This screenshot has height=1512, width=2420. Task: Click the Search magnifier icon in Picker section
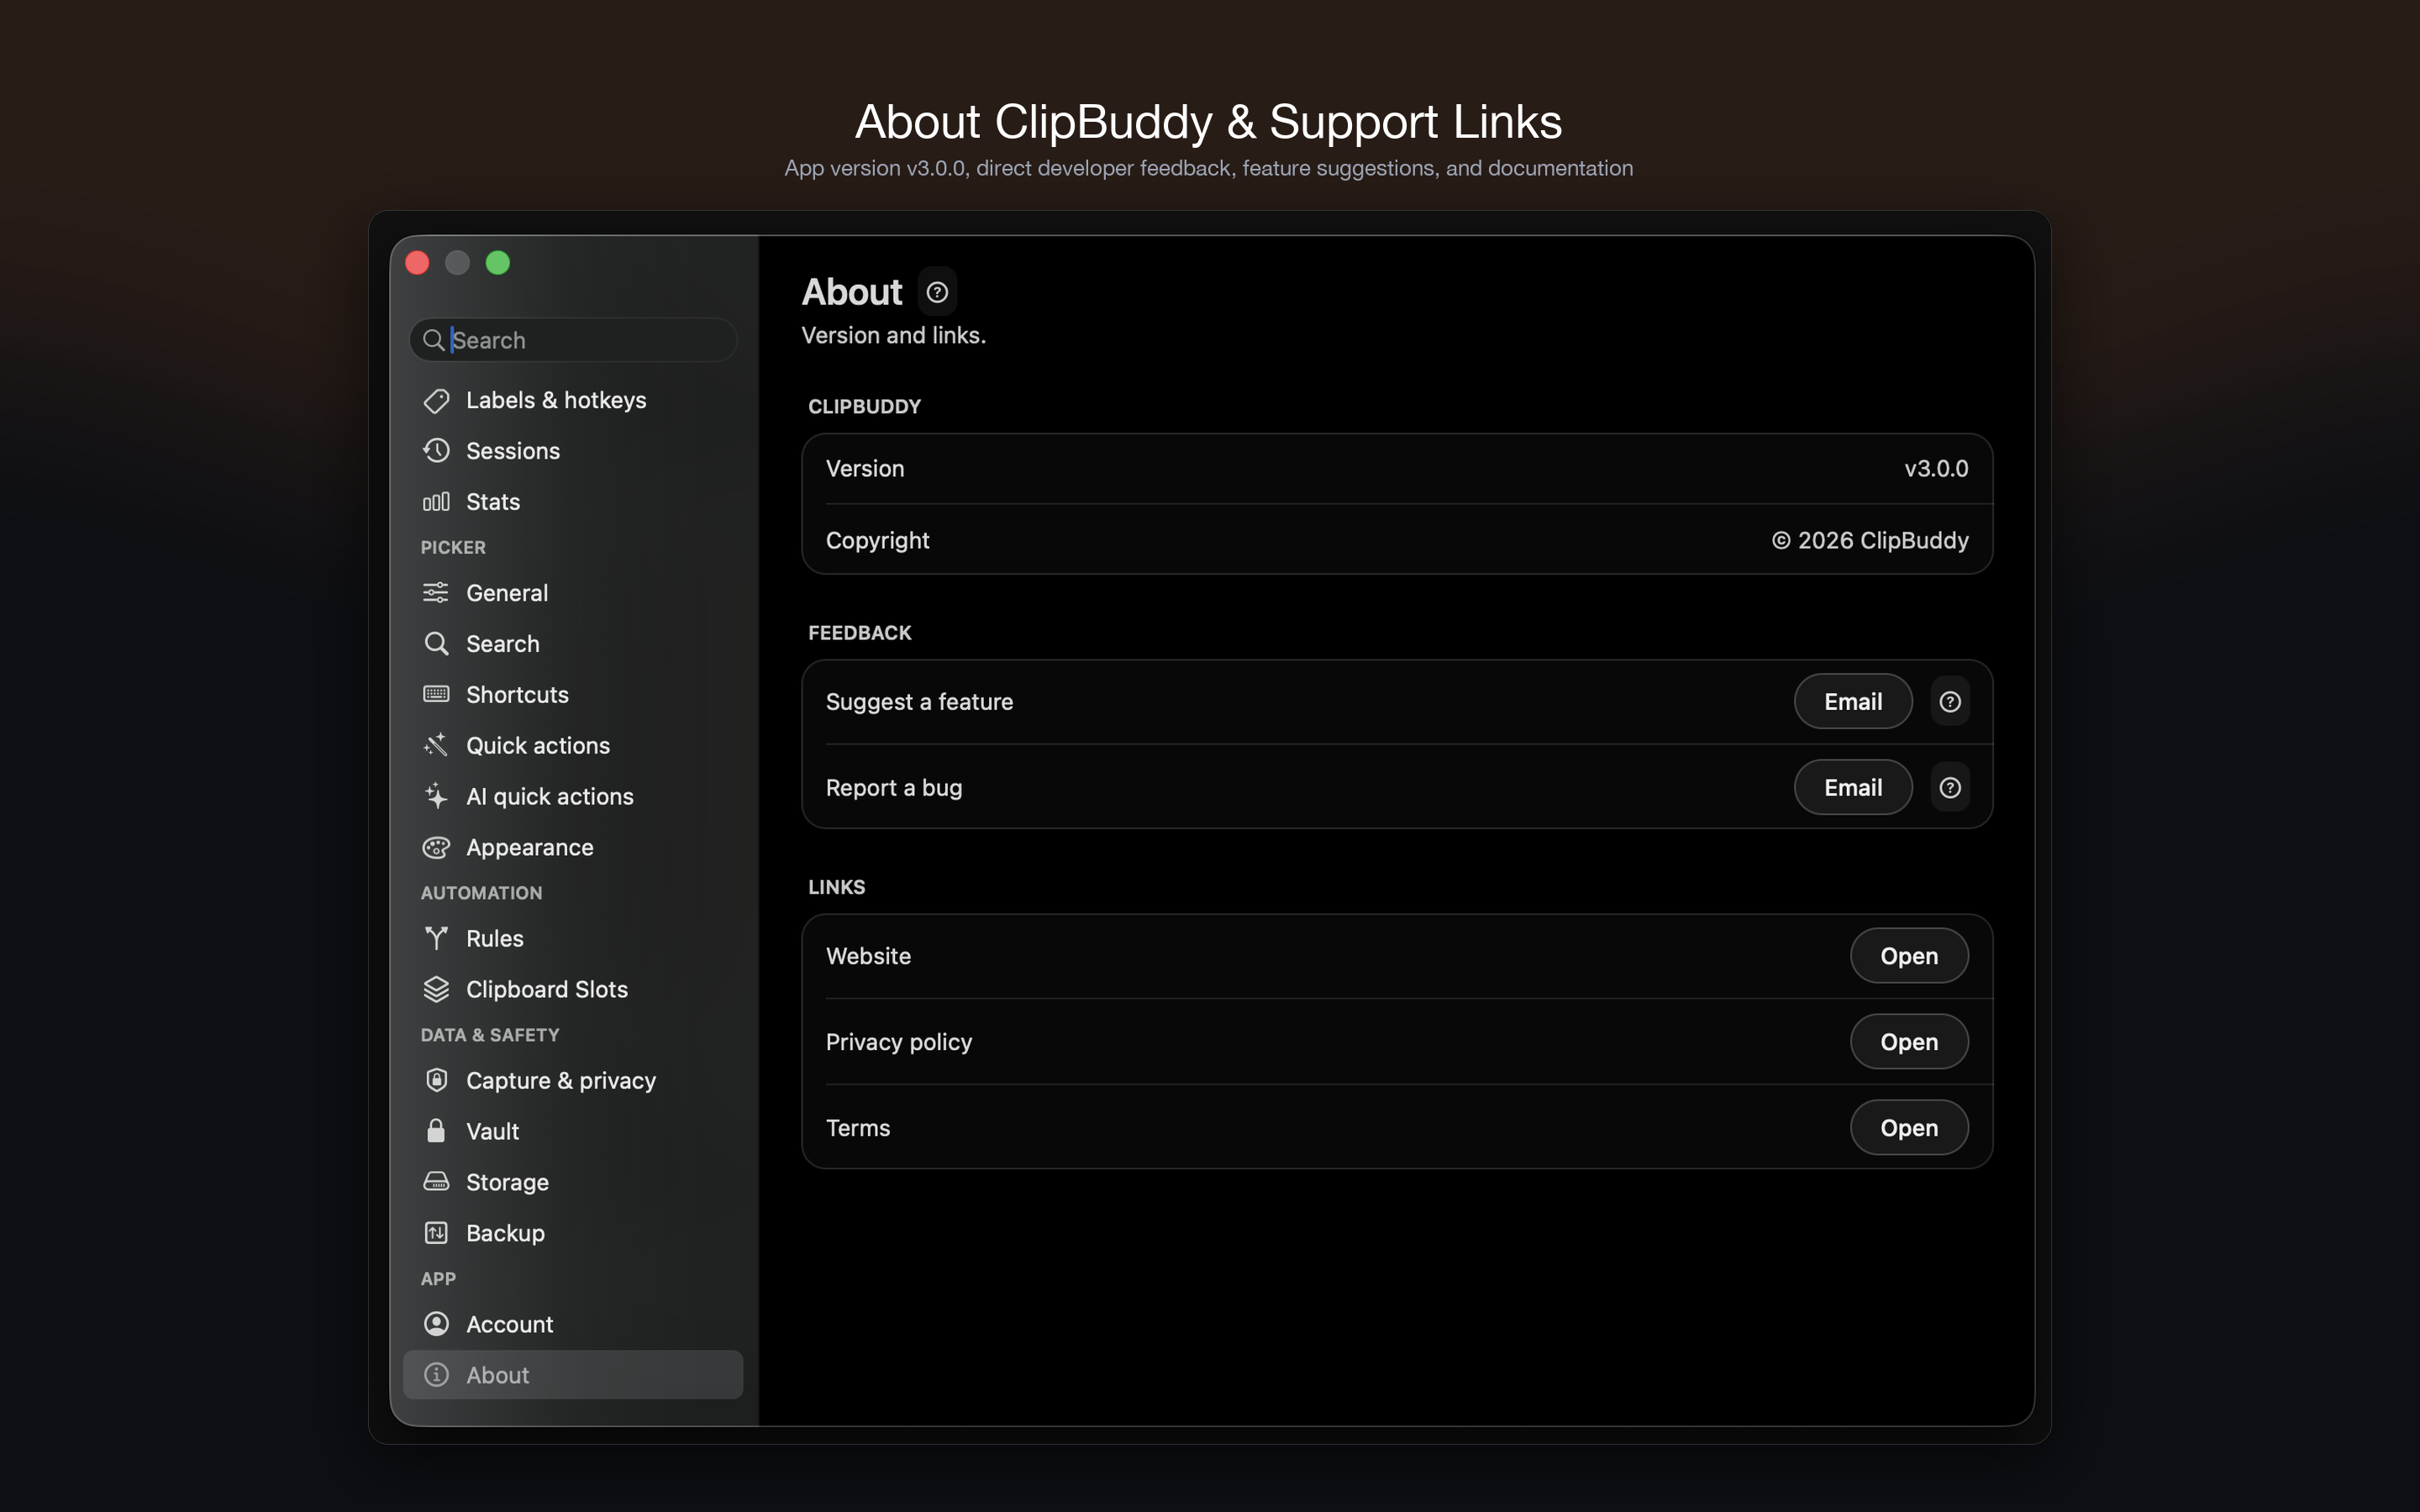[436, 643]
